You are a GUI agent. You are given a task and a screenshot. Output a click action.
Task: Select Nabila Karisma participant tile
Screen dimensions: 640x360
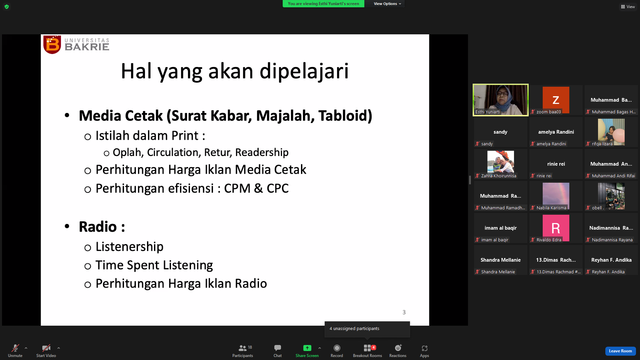click(x=556, y=196)
